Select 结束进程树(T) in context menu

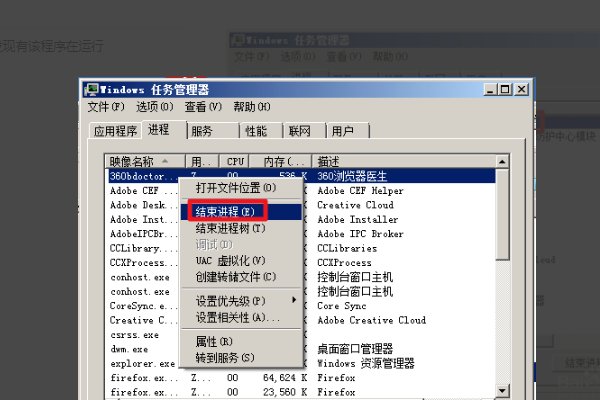coord(241,229)
